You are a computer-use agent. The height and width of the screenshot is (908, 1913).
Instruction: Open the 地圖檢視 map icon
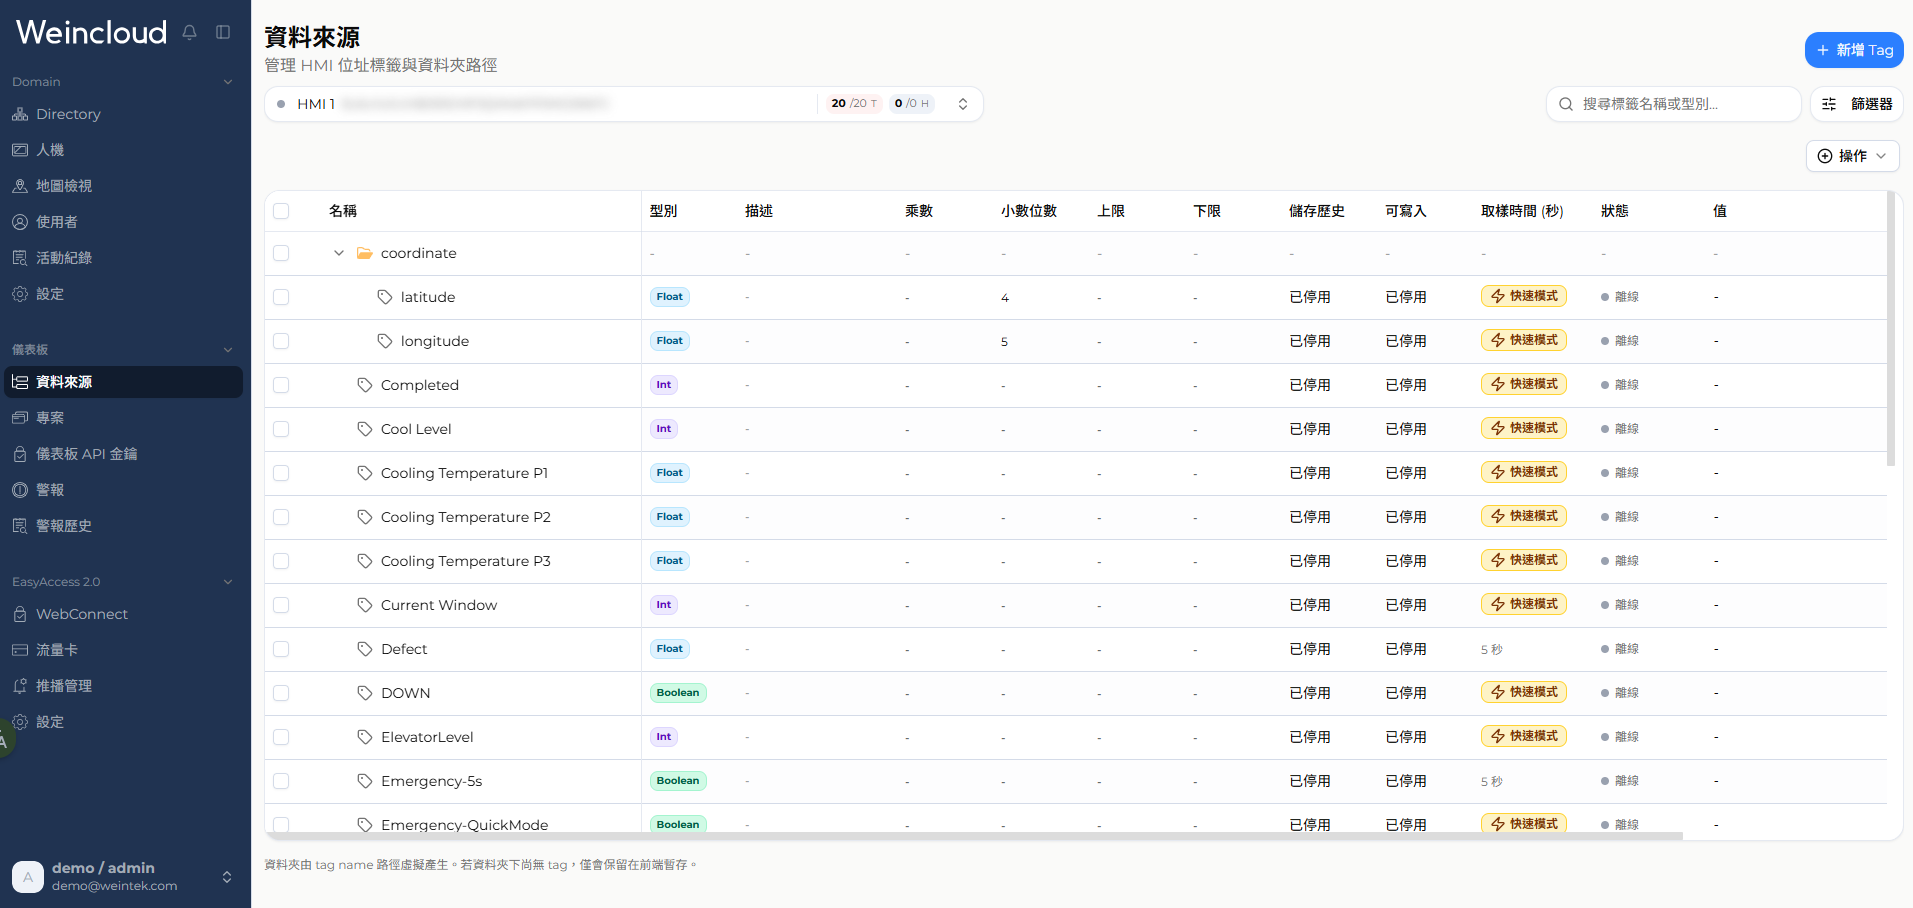[20, 186]
